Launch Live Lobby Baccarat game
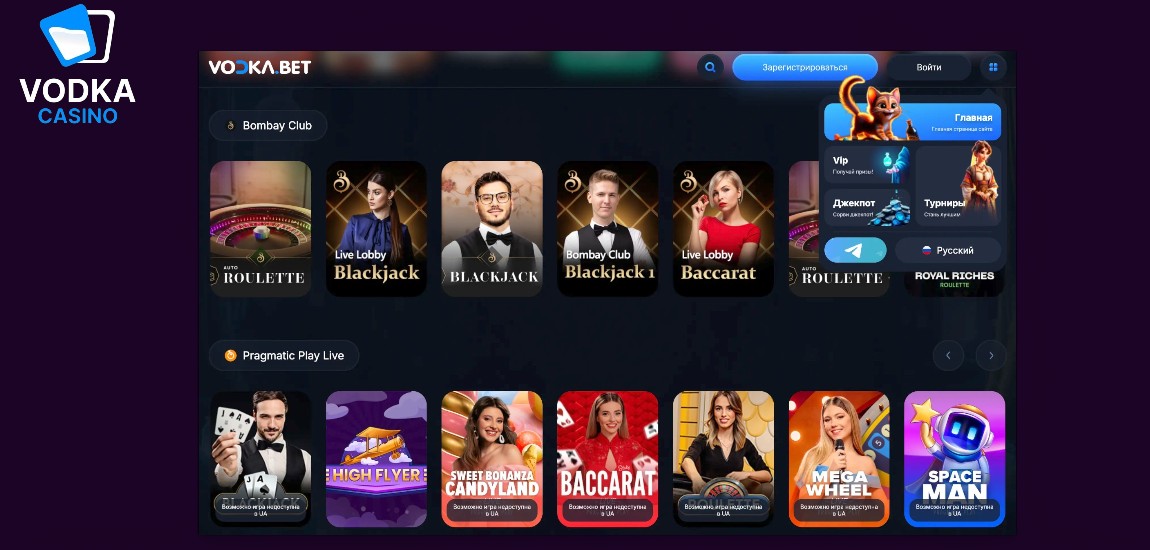 [723, 229]
